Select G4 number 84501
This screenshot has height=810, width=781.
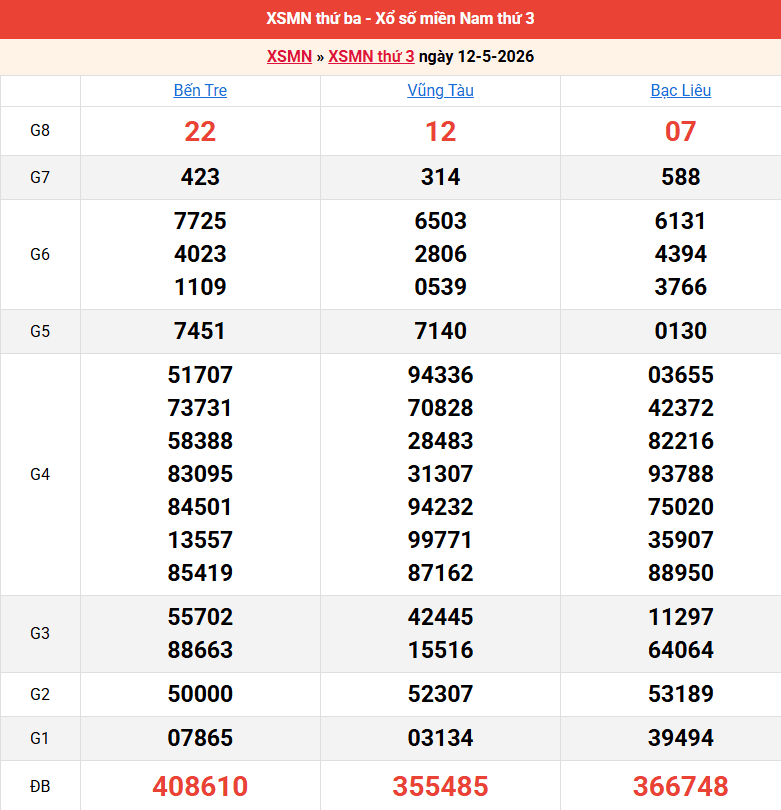(200, 507)
